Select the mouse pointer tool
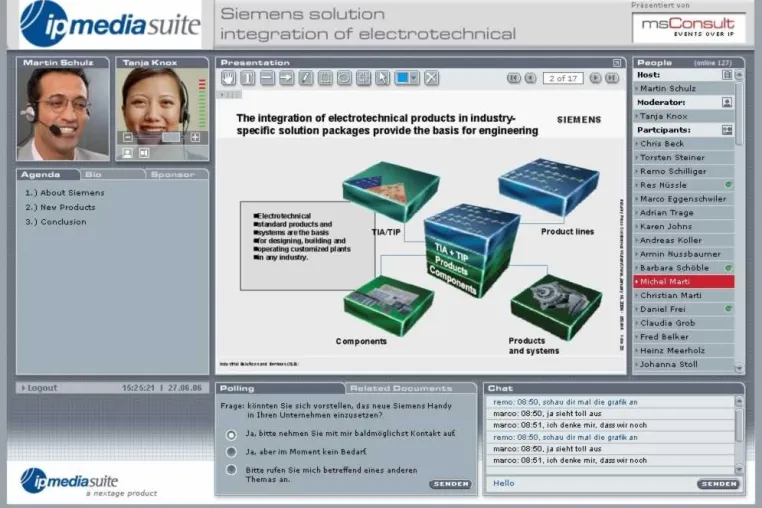Screen dimensions: 762x508 click(x=382, y=78)
